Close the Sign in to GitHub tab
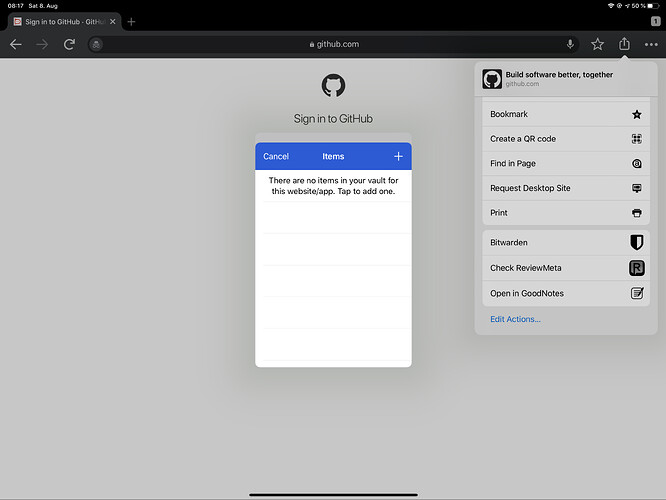 click(x=113, y=22)
